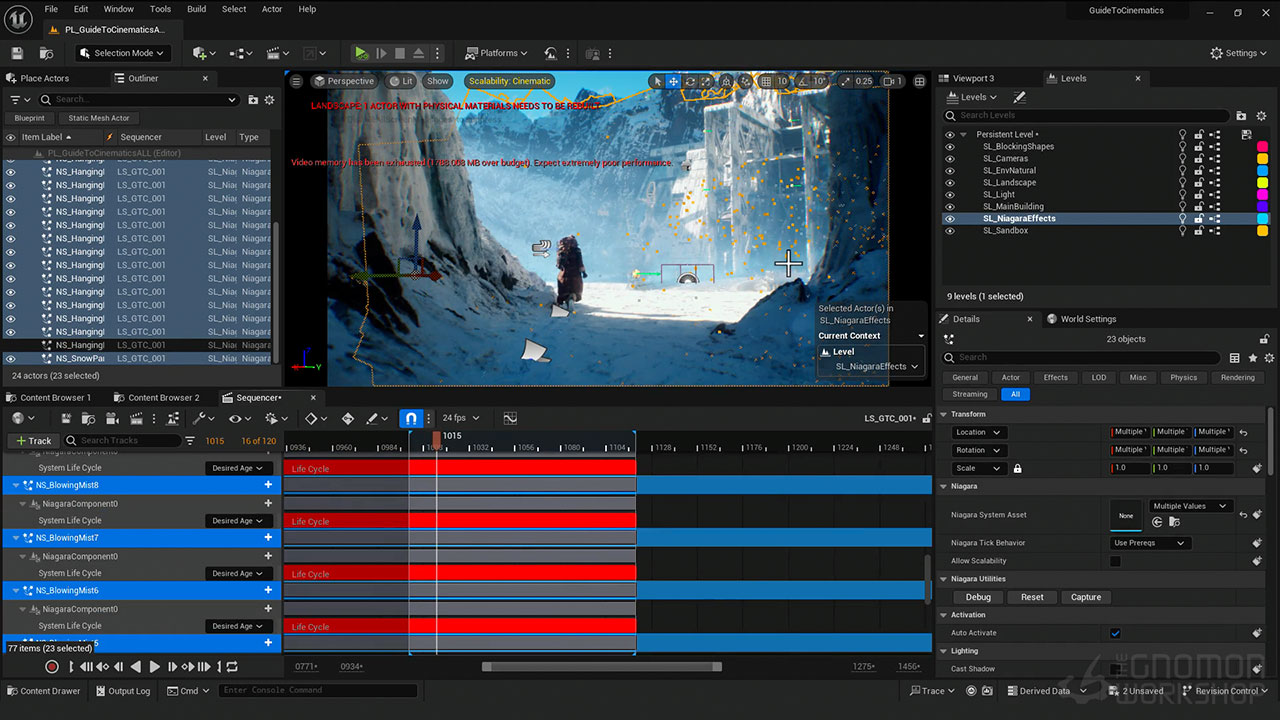This screenshot has height=720, width=1280.
Task: Click the SL_EnvNatural blue color swatch
Action: (x=1262, y=171)
